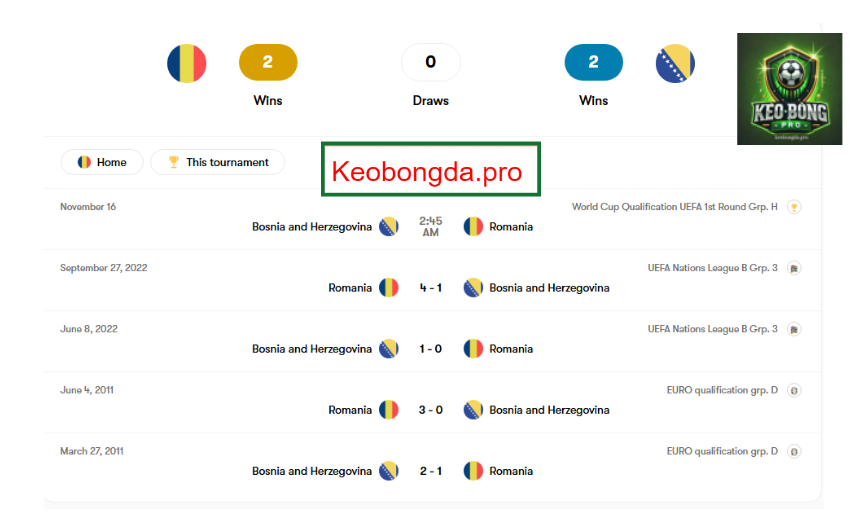Toggle the Home filter chip
Screen dimensions: 861x512
102,162
